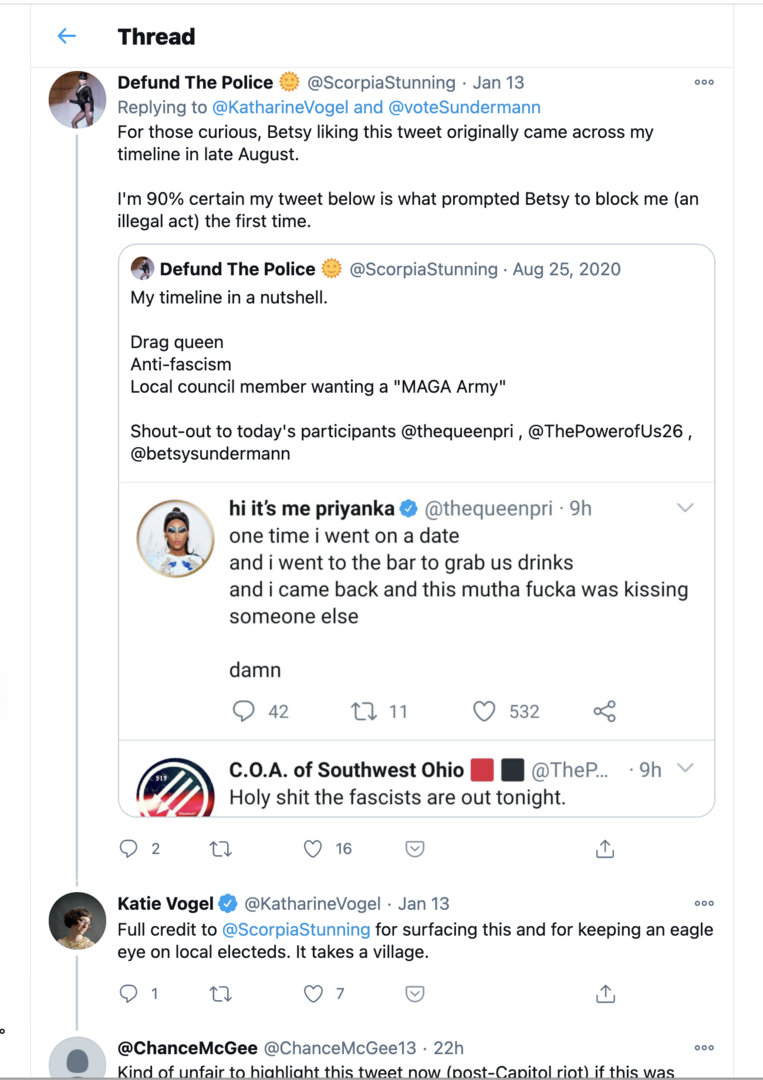Open Katie Vogel's profile picture
763x1080 pixels.
(77, 921)
